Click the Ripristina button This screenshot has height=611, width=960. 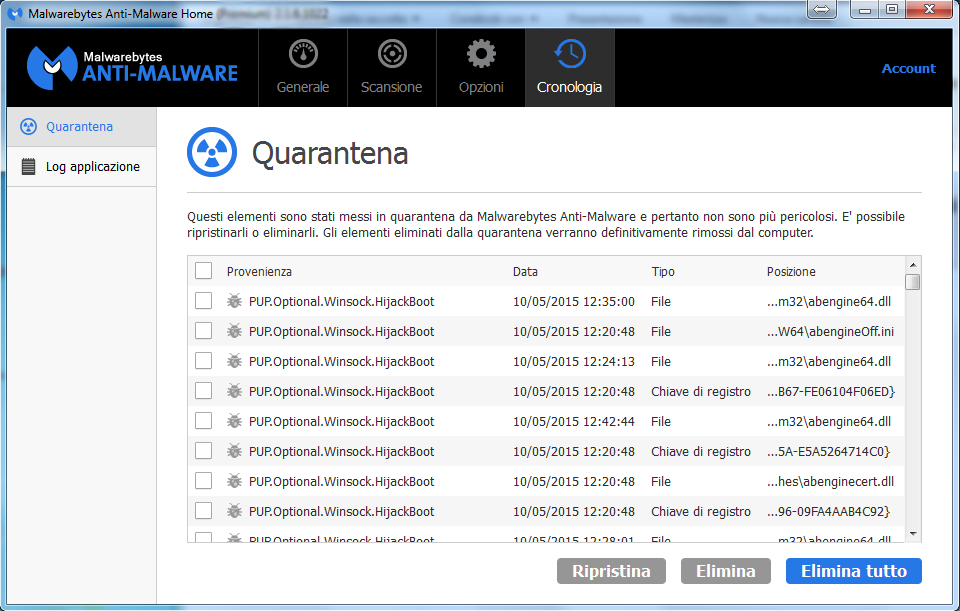611,571
